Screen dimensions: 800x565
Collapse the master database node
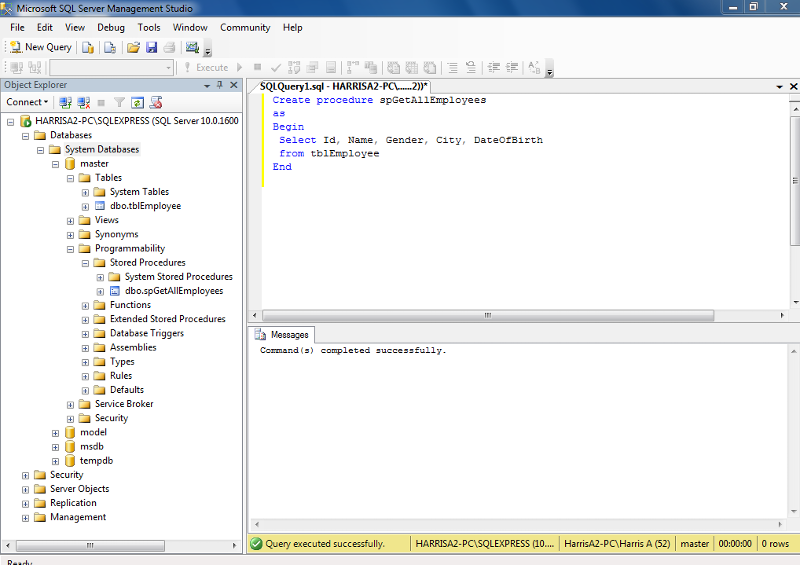[x=56, y=164]
